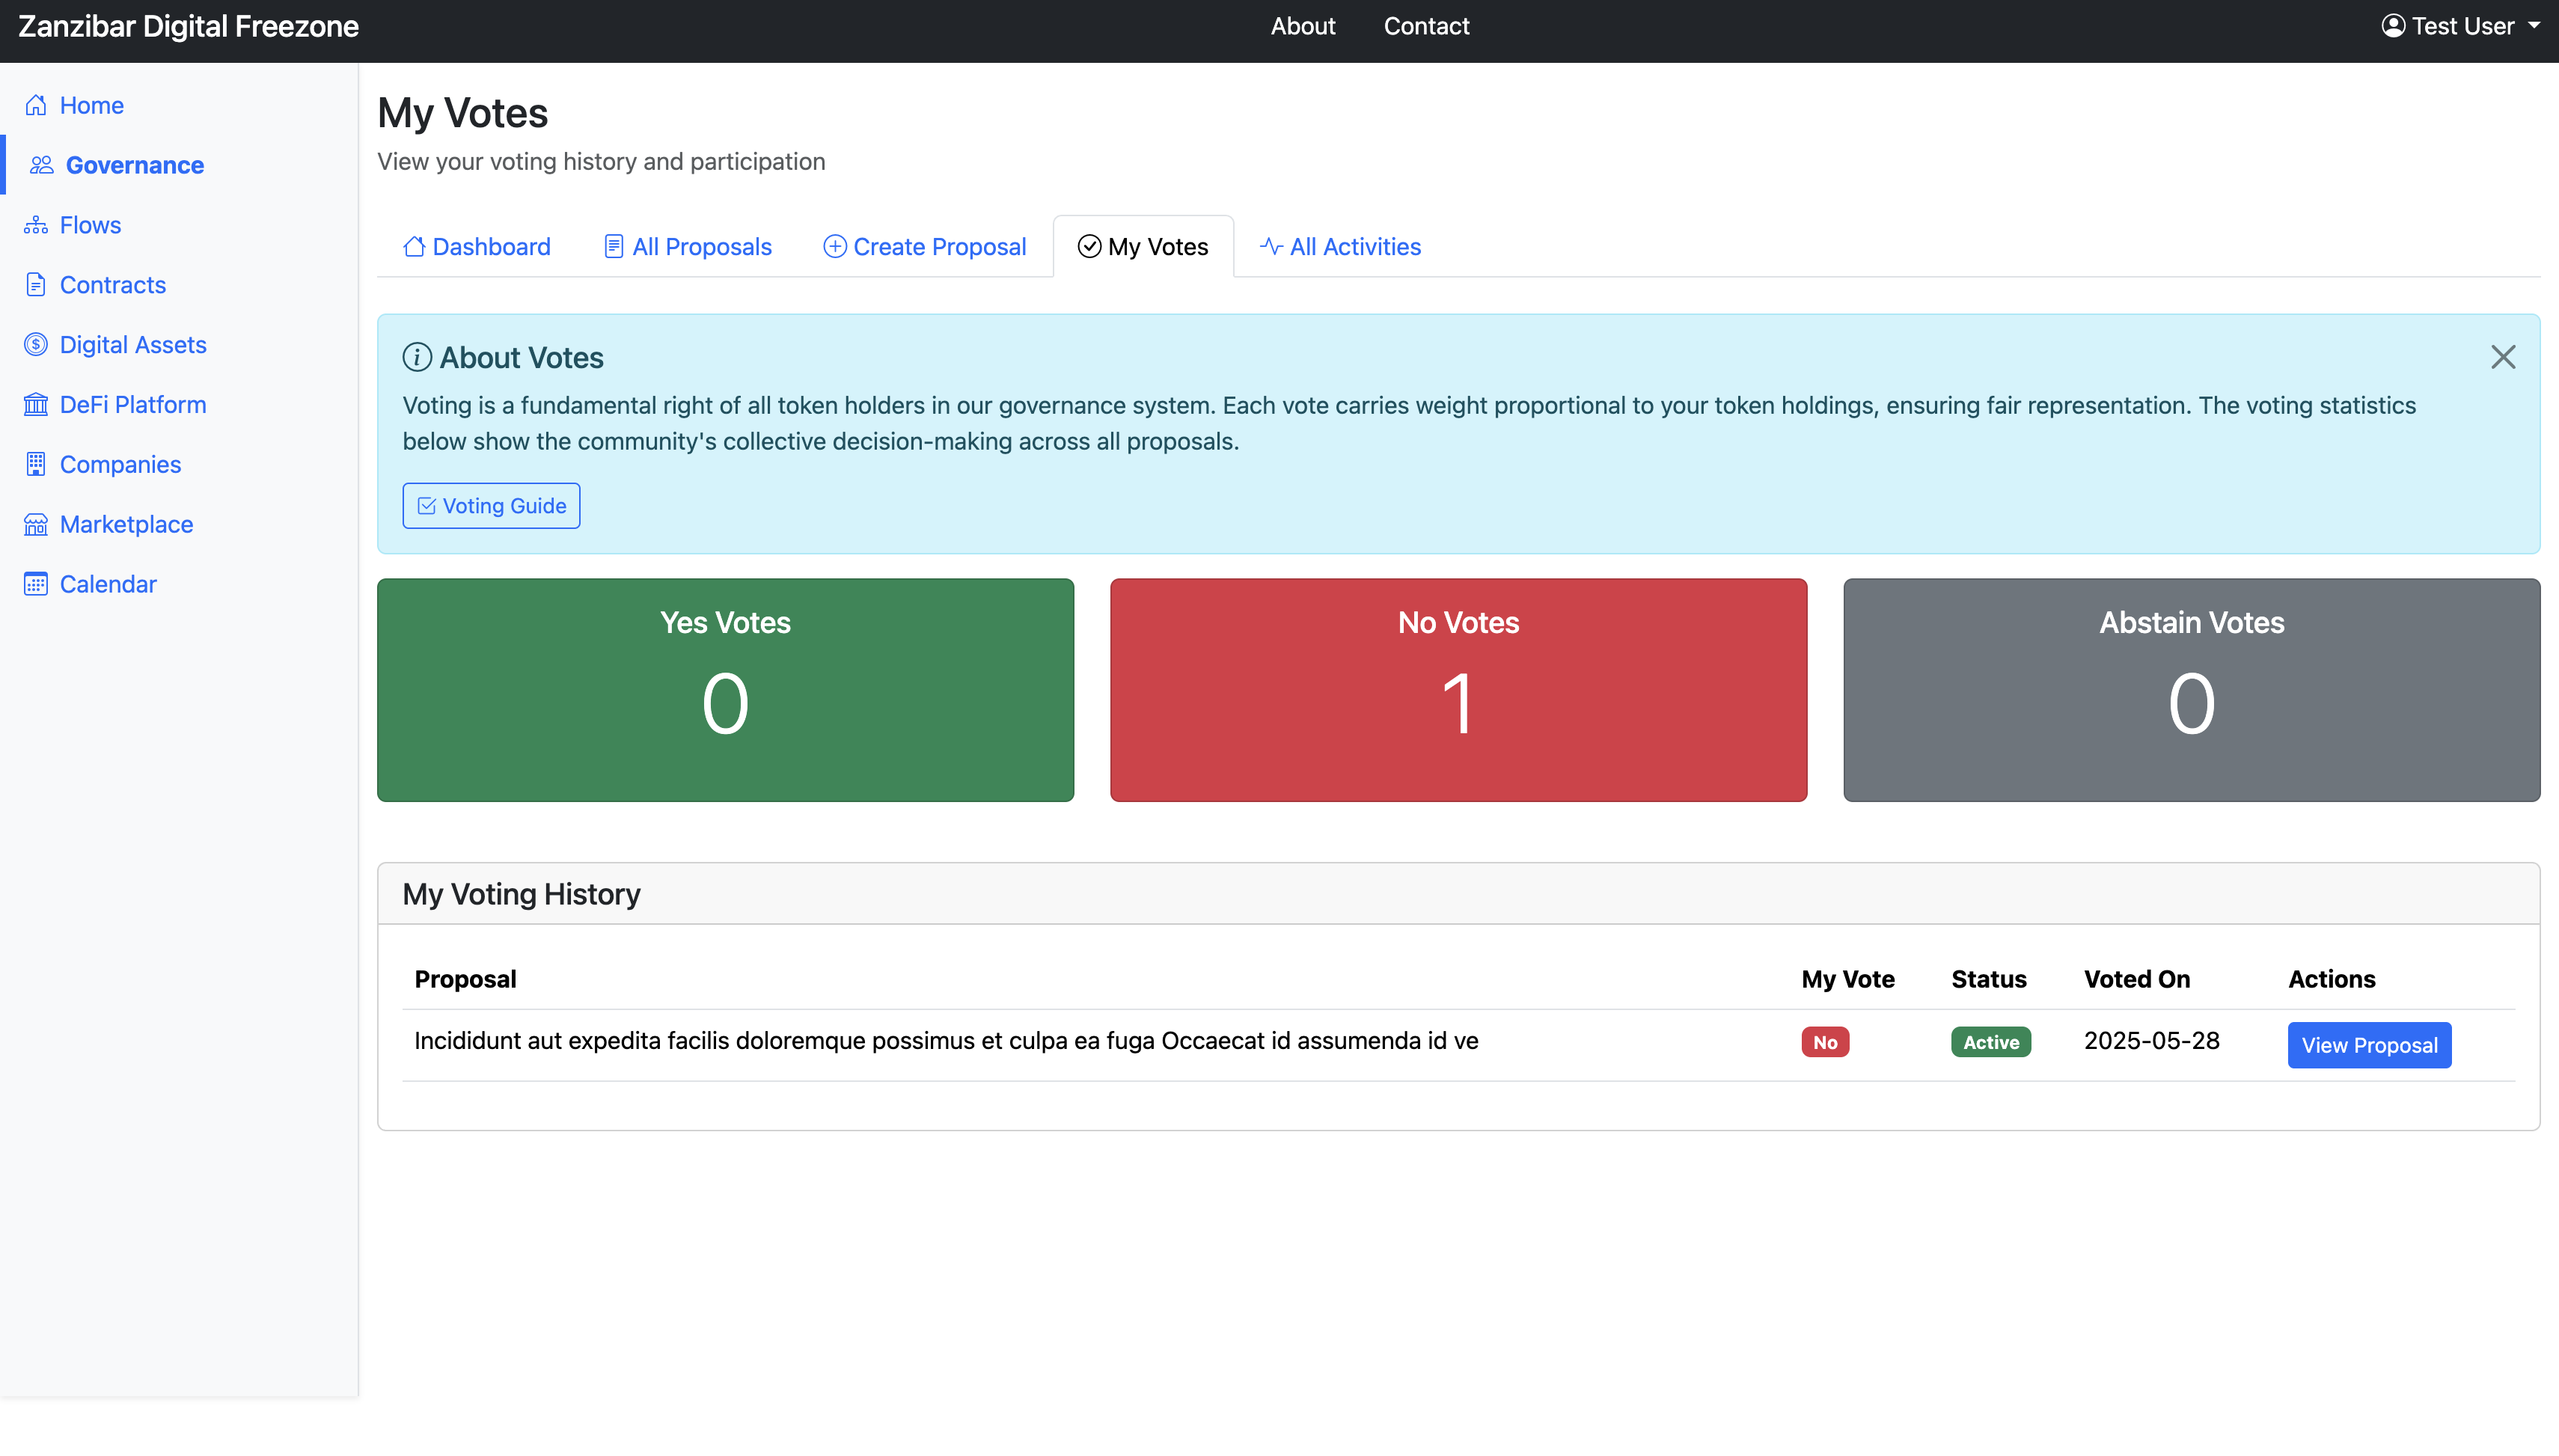
Task: Go to Flows in the sidebar
Action: [x=180, y=225]
